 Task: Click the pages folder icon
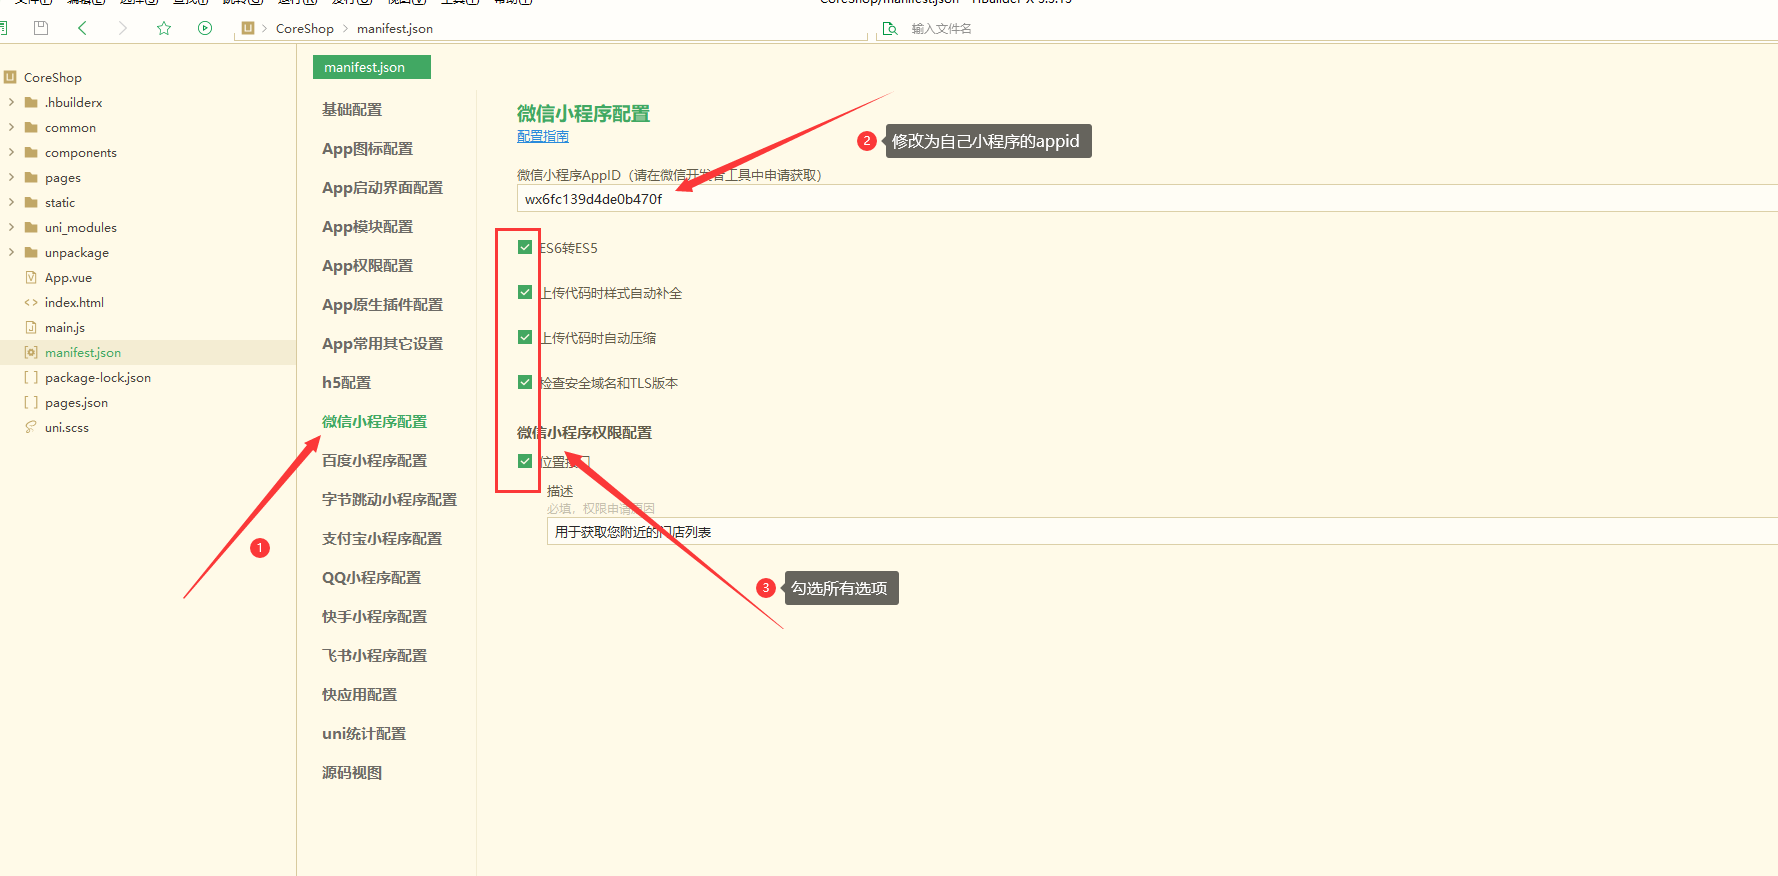(x=31, y=177)
